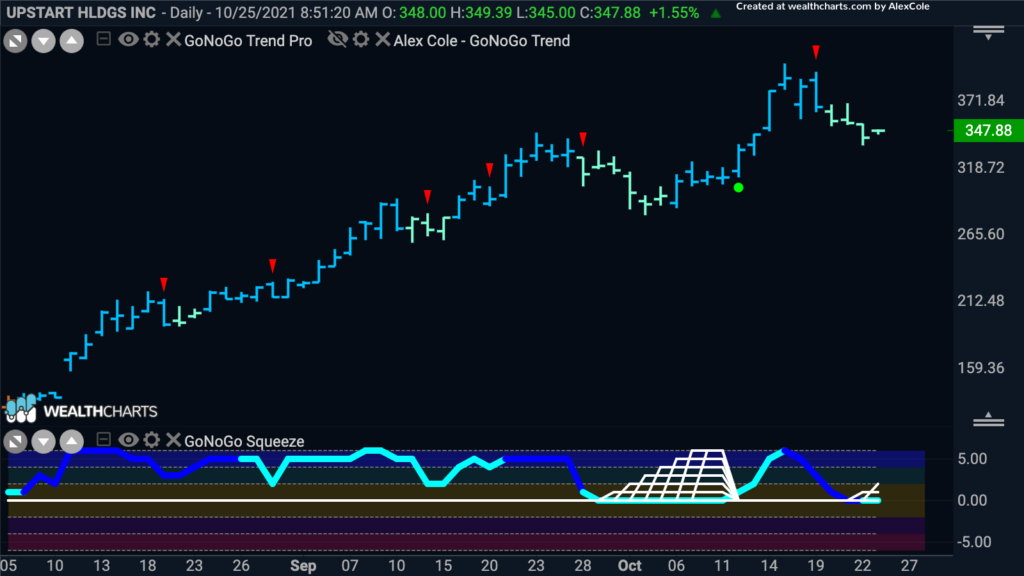Click the current price 347.88 tag
The width and height of the screenshot is (1024, 576).
pyautogui.click(x=989, y=131)
